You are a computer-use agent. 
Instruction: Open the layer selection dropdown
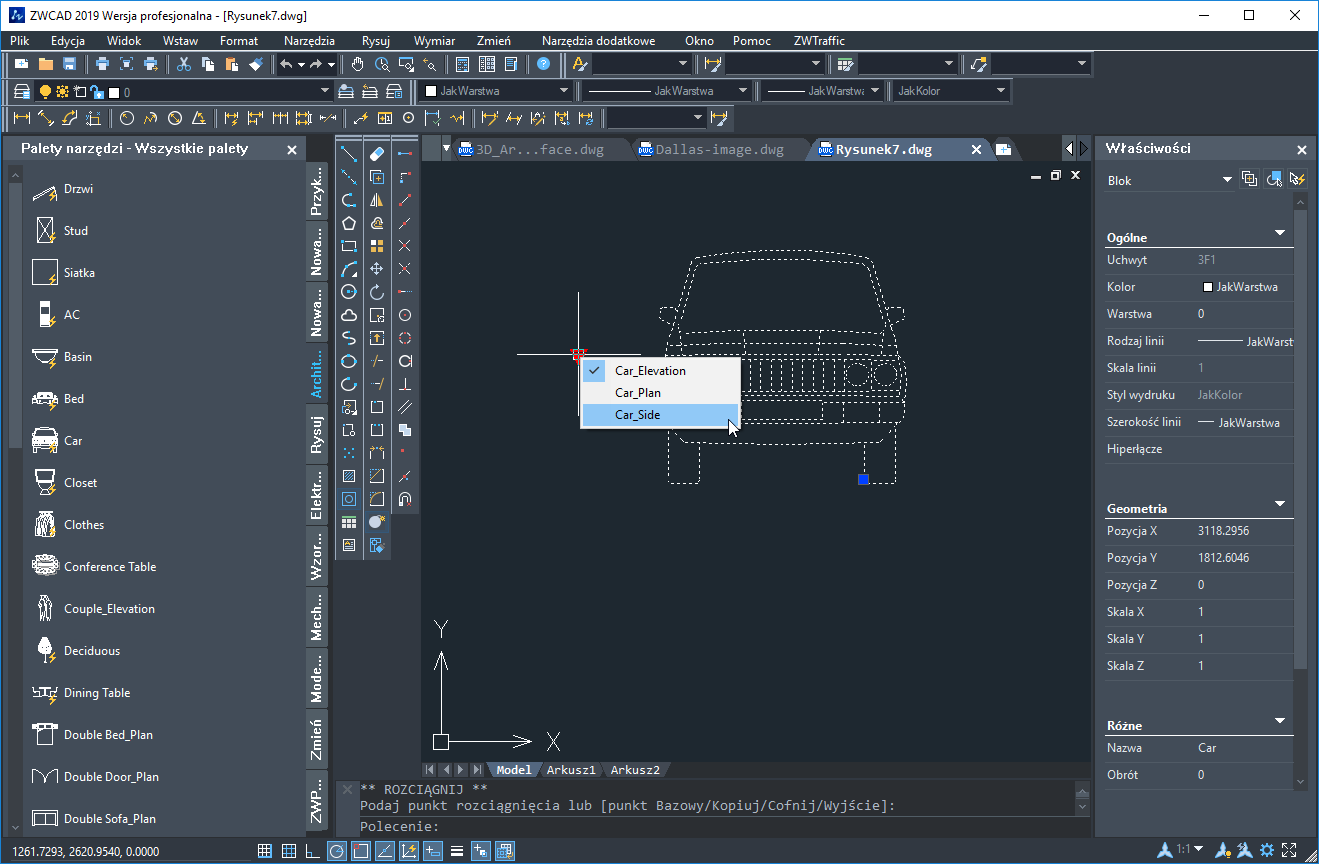click(x=324, y=92)
